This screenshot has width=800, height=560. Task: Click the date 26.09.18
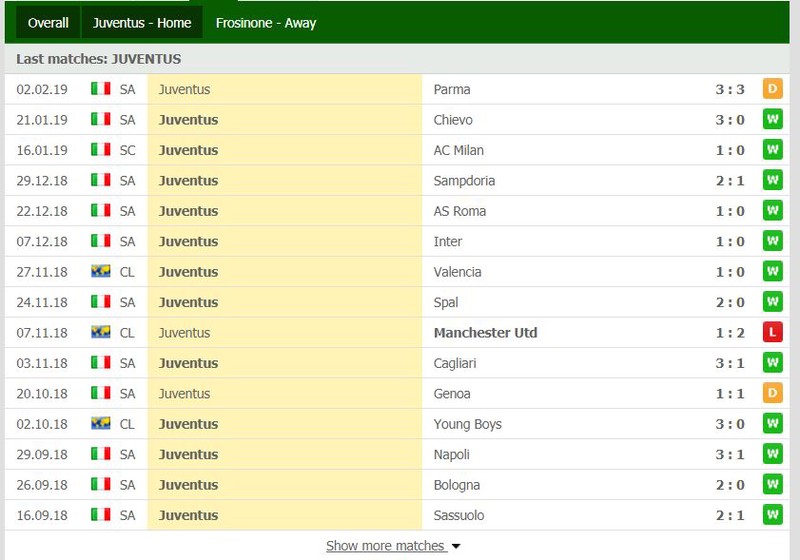pos(42,485)
